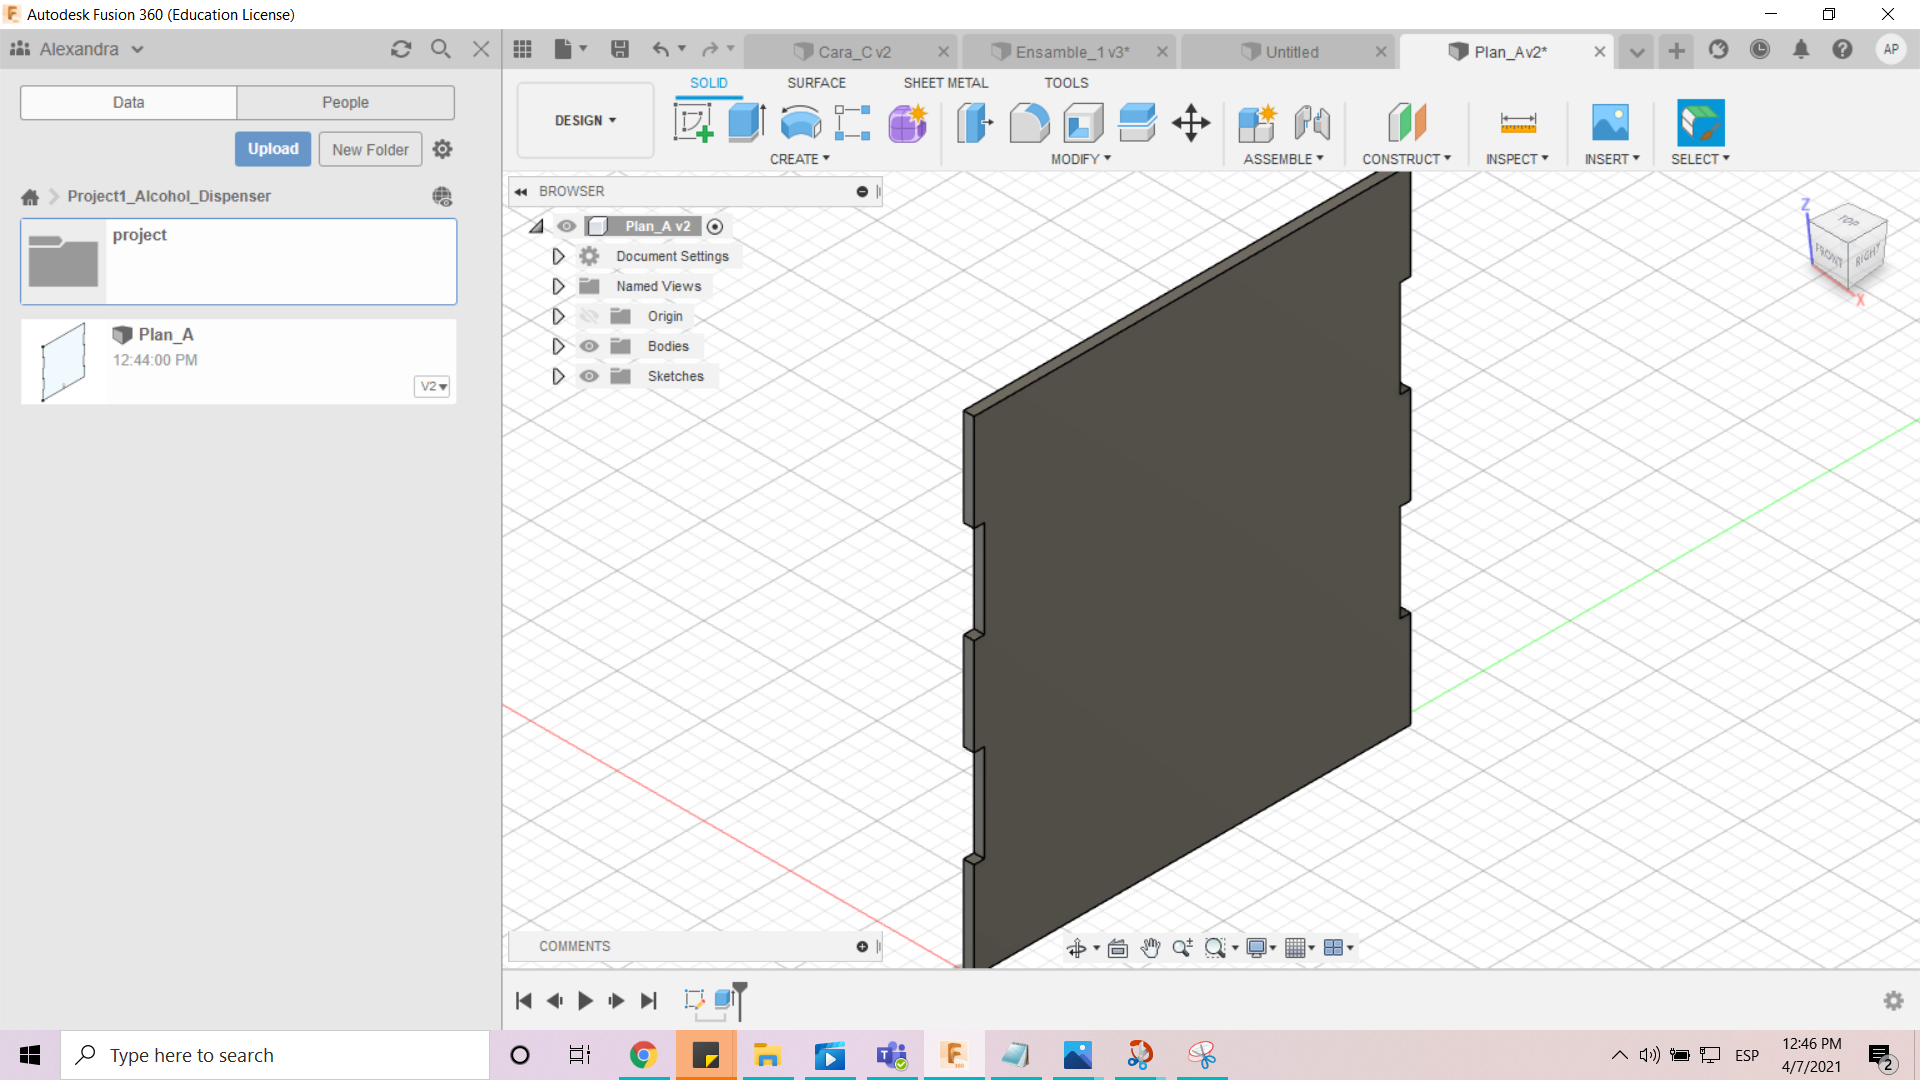1920x1080 pixels.
Task: Select the Create Sketch tool
Action: [693, 123]
